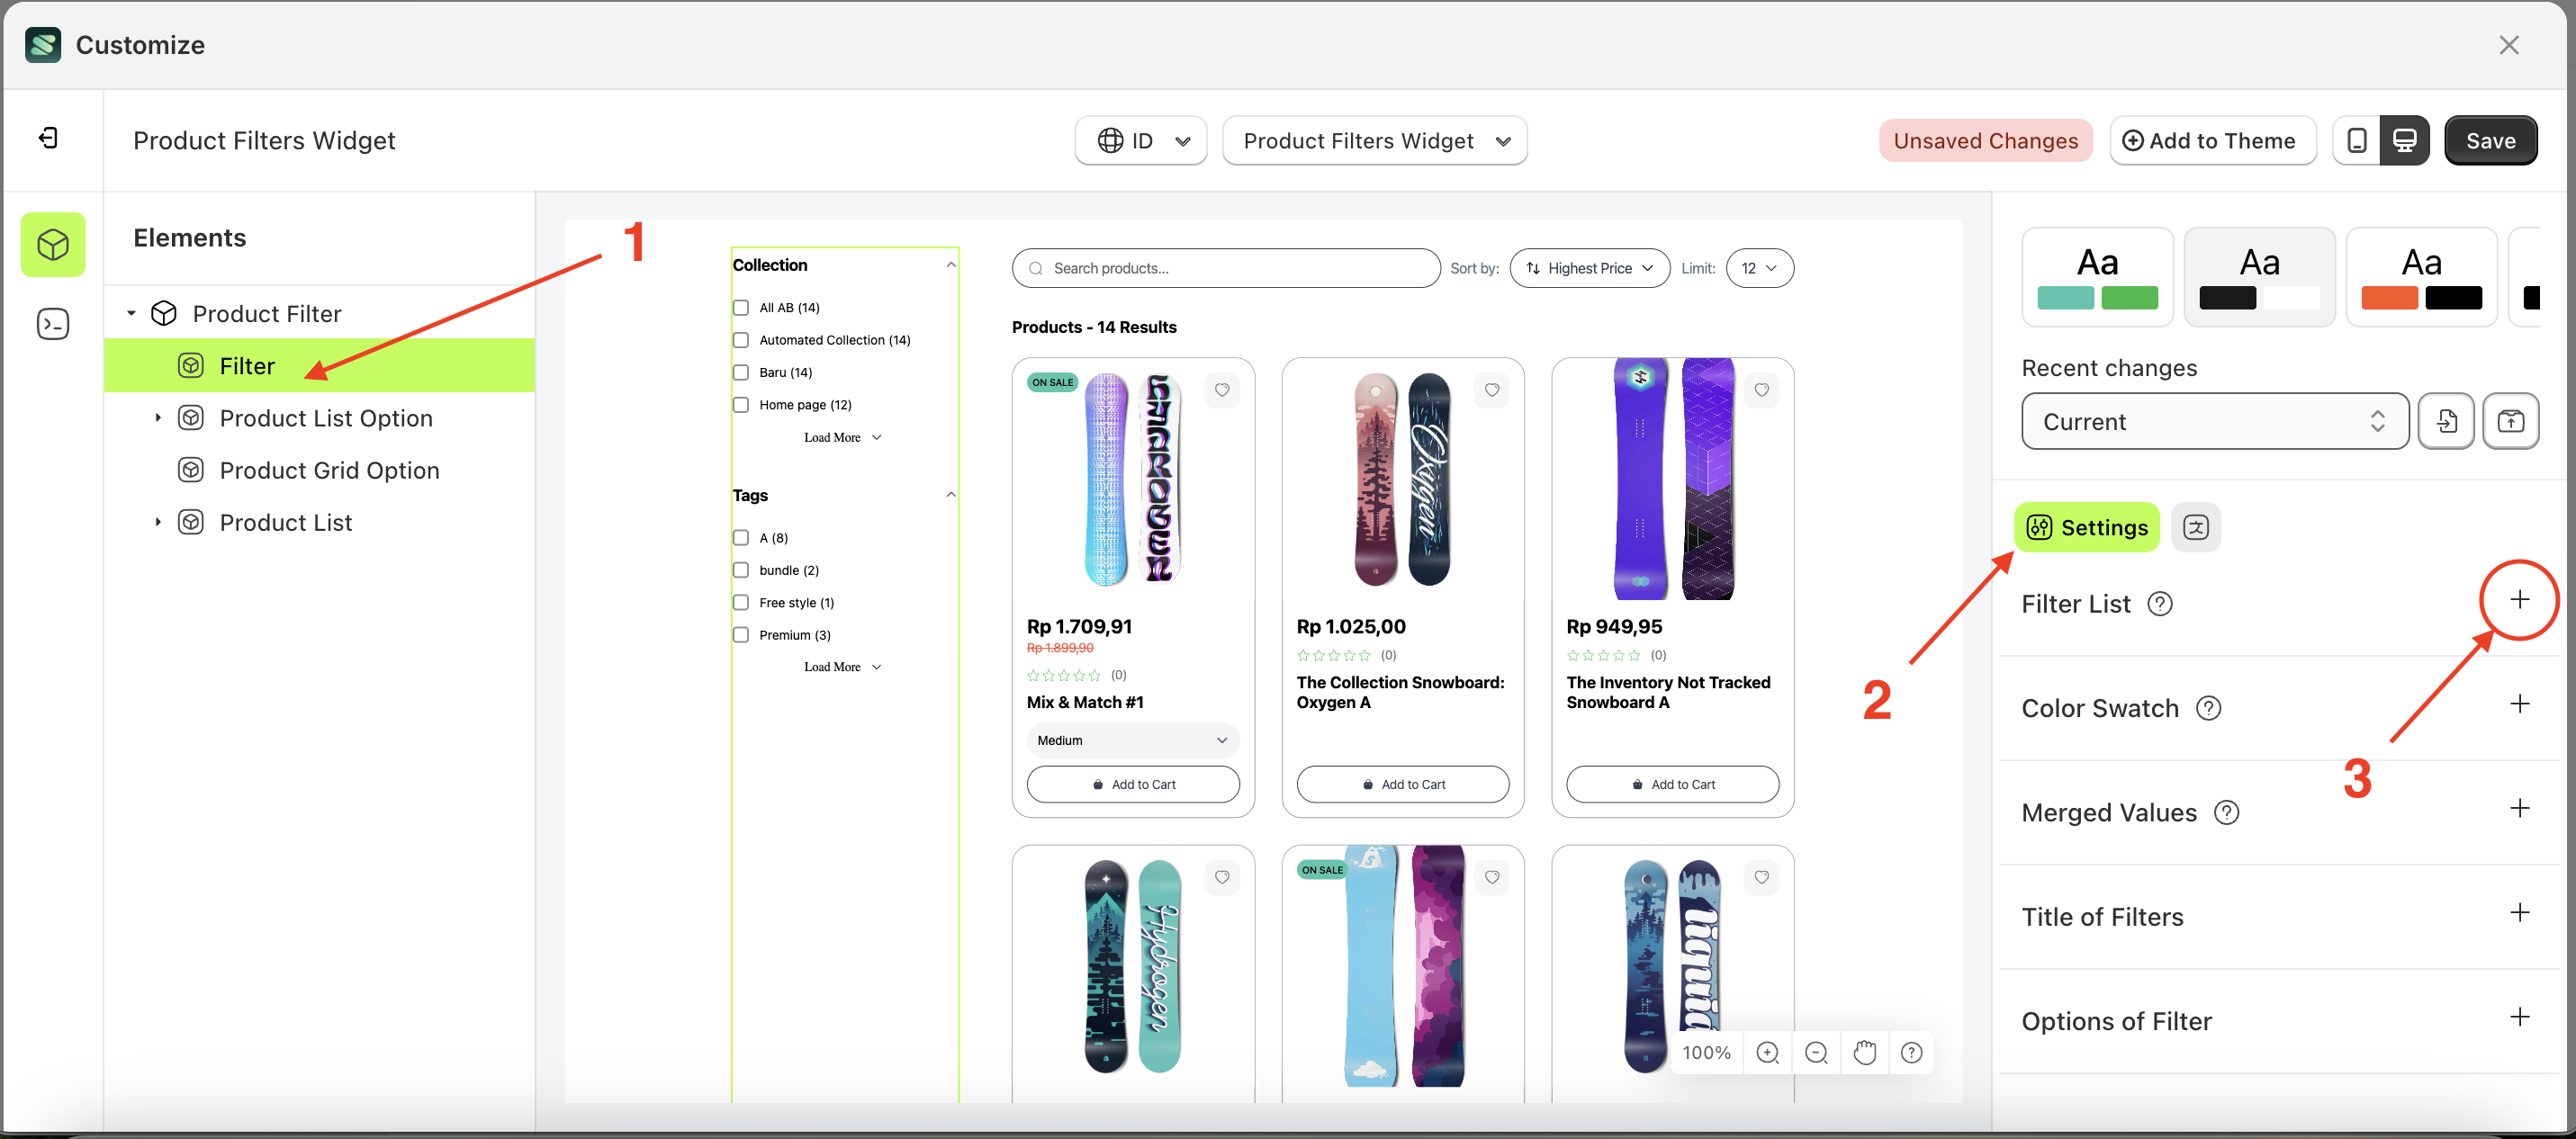
Task: Click the styles icon next to Settings
Action: click(x=2196, y=527)
